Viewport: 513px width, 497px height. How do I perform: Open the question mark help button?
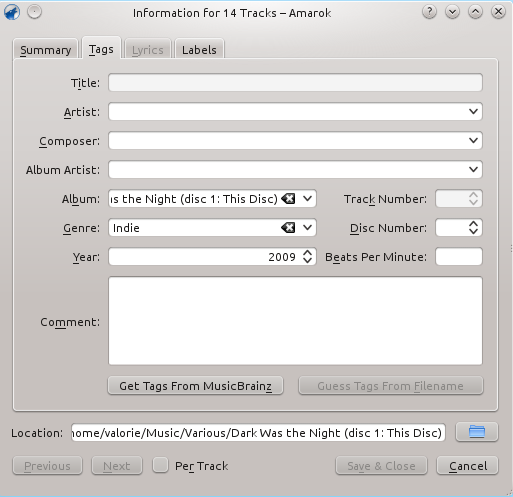click(x=429, y=12)
